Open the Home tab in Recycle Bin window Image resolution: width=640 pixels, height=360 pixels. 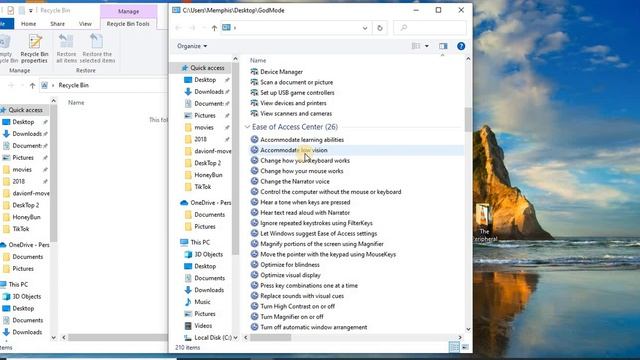(29, 24)
